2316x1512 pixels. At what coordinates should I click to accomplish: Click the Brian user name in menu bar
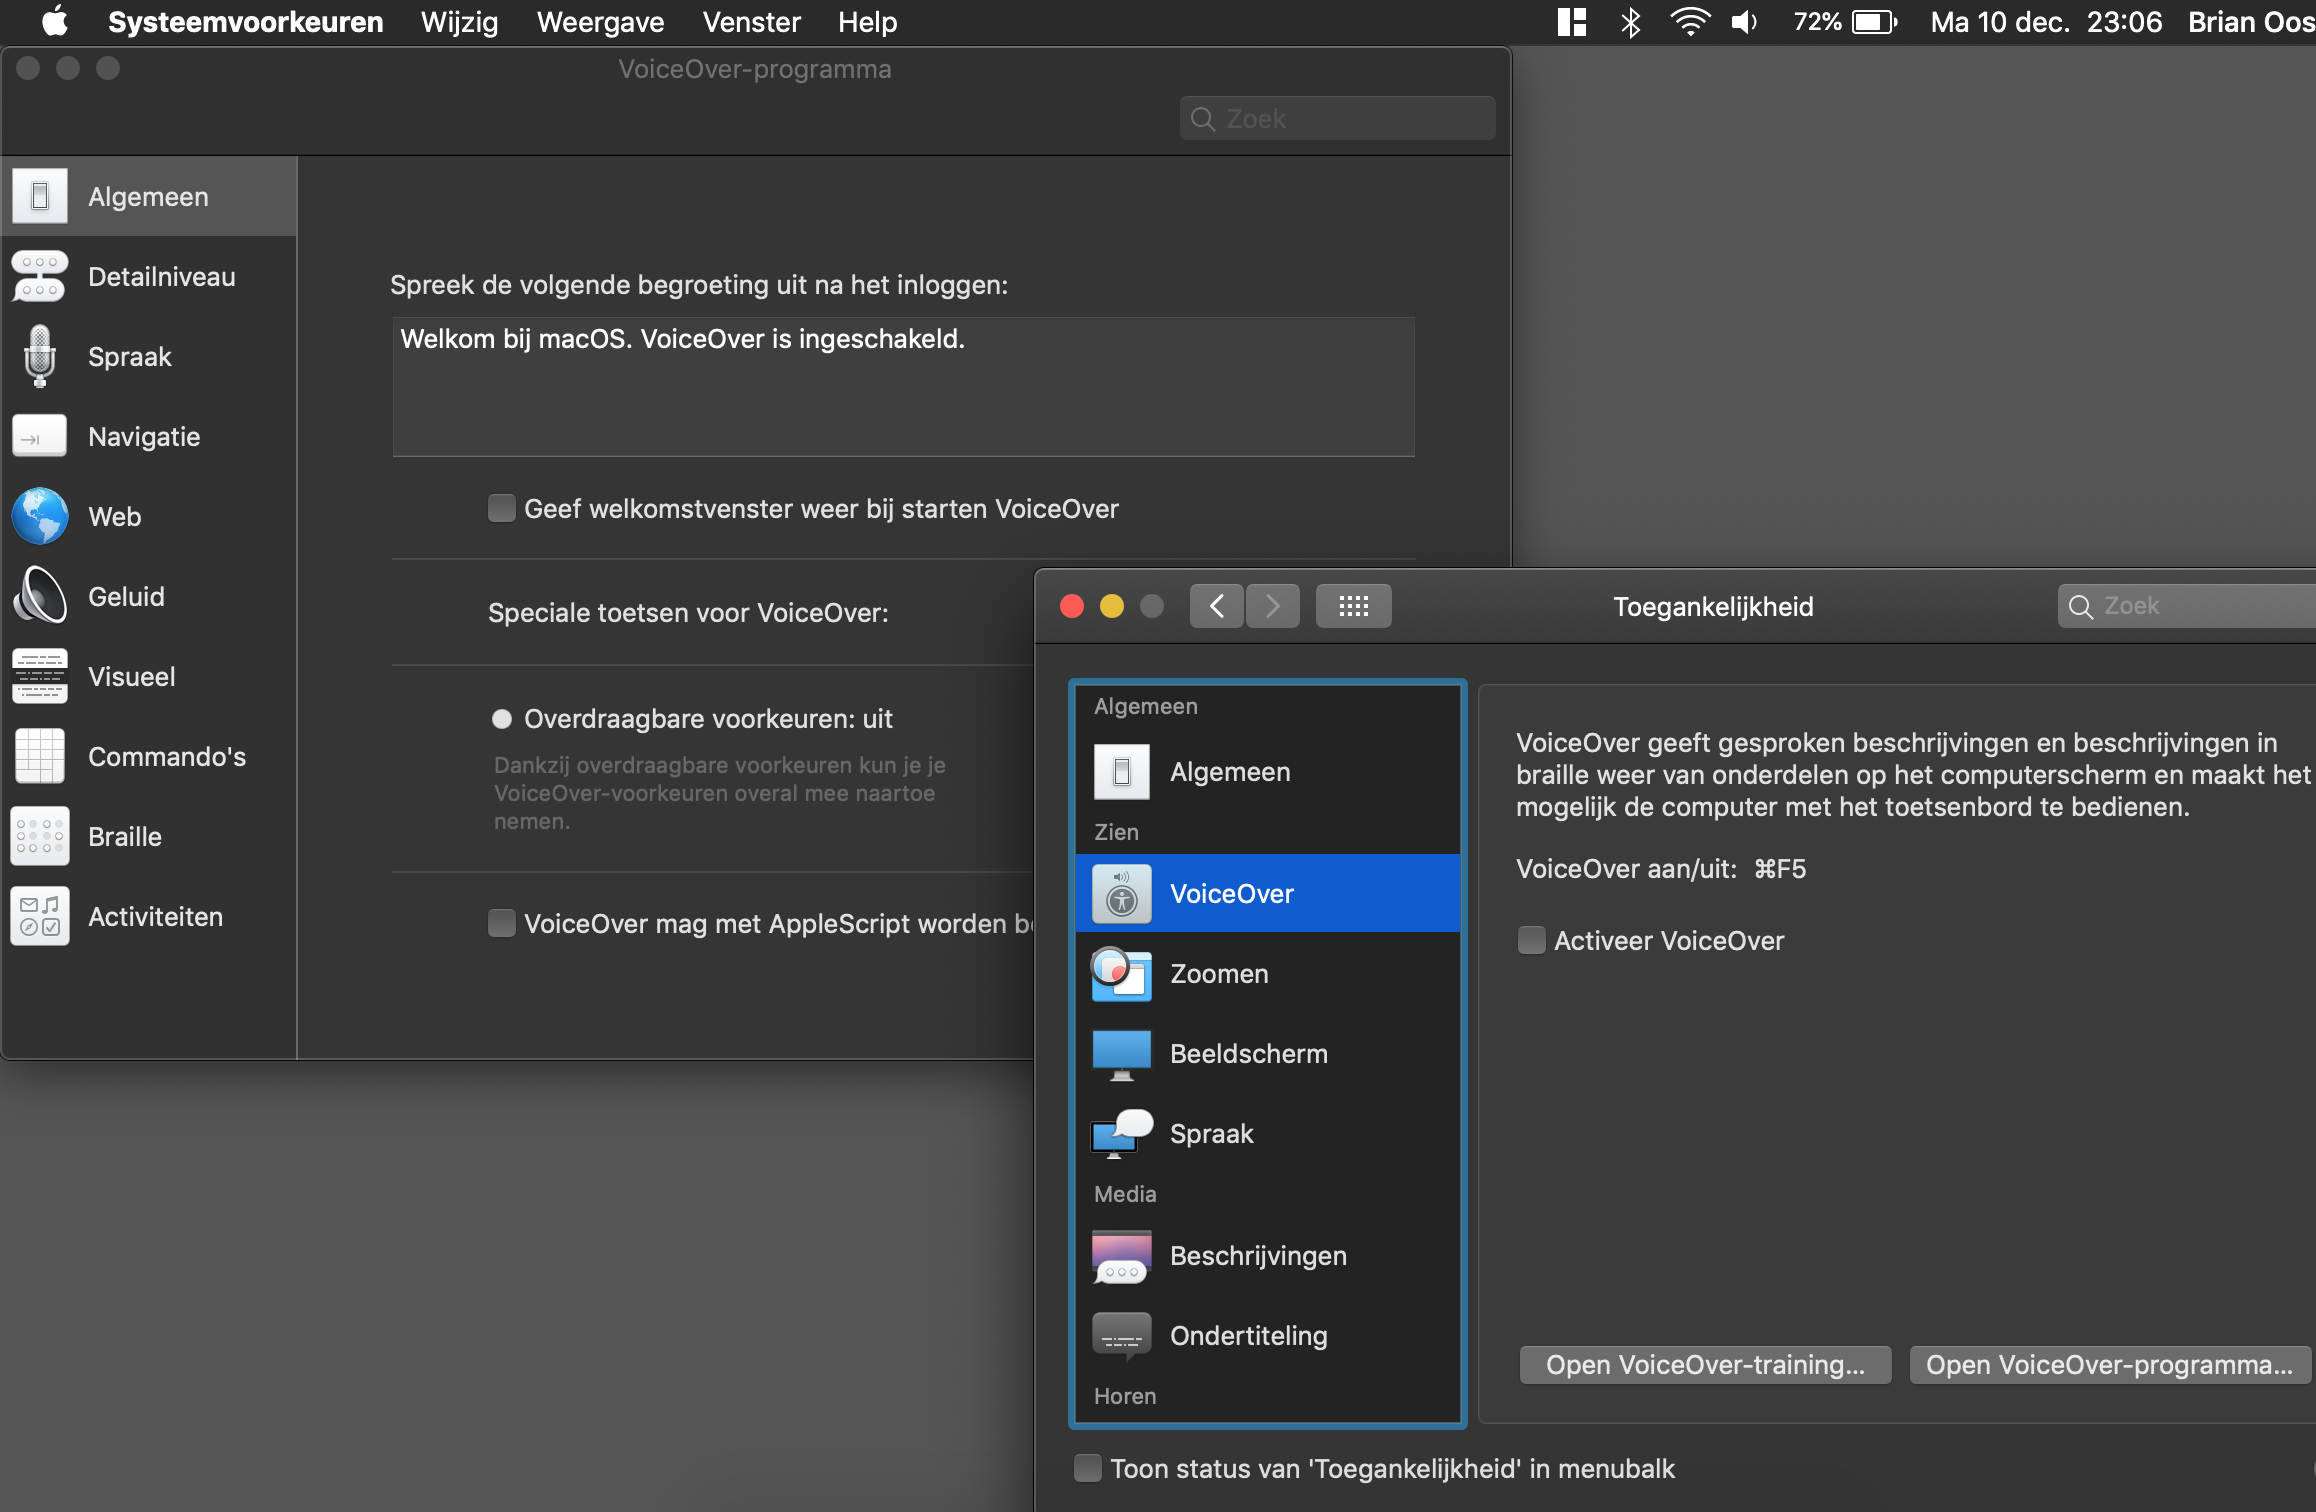click(2250, 22)
